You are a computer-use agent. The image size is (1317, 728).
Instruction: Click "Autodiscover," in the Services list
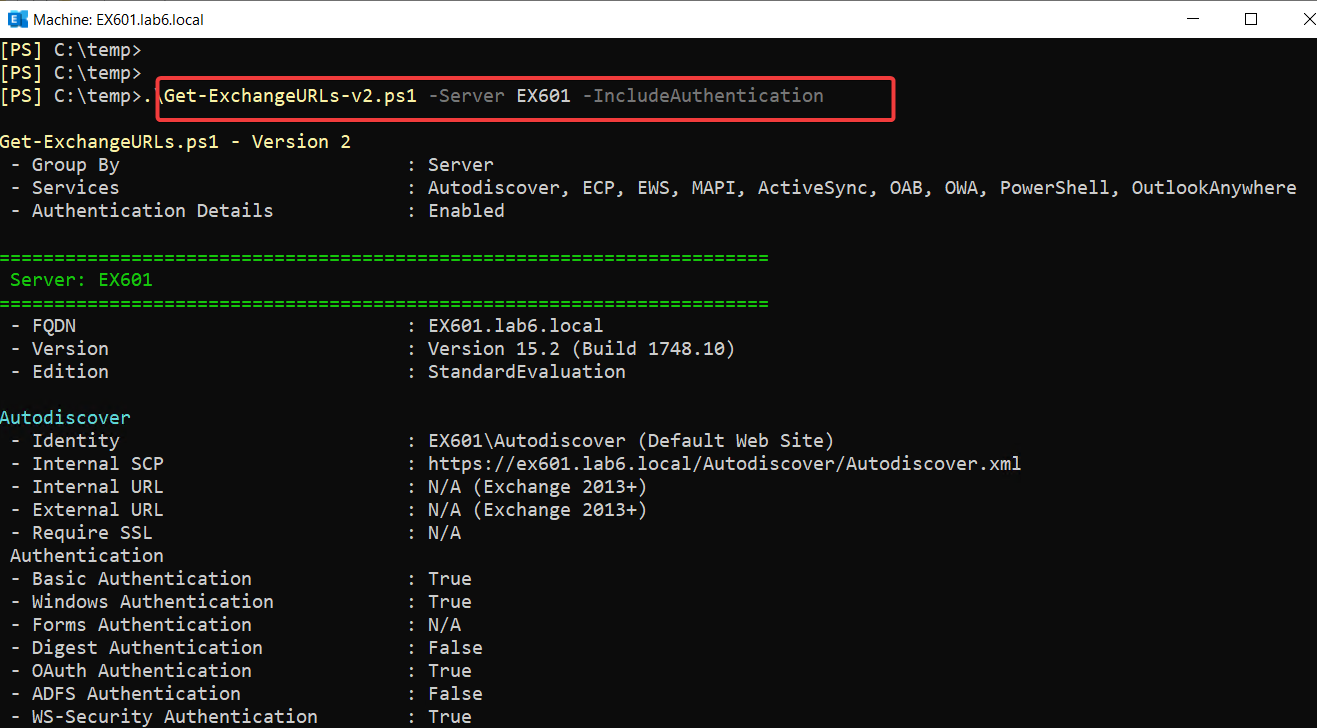click(499, 188)
